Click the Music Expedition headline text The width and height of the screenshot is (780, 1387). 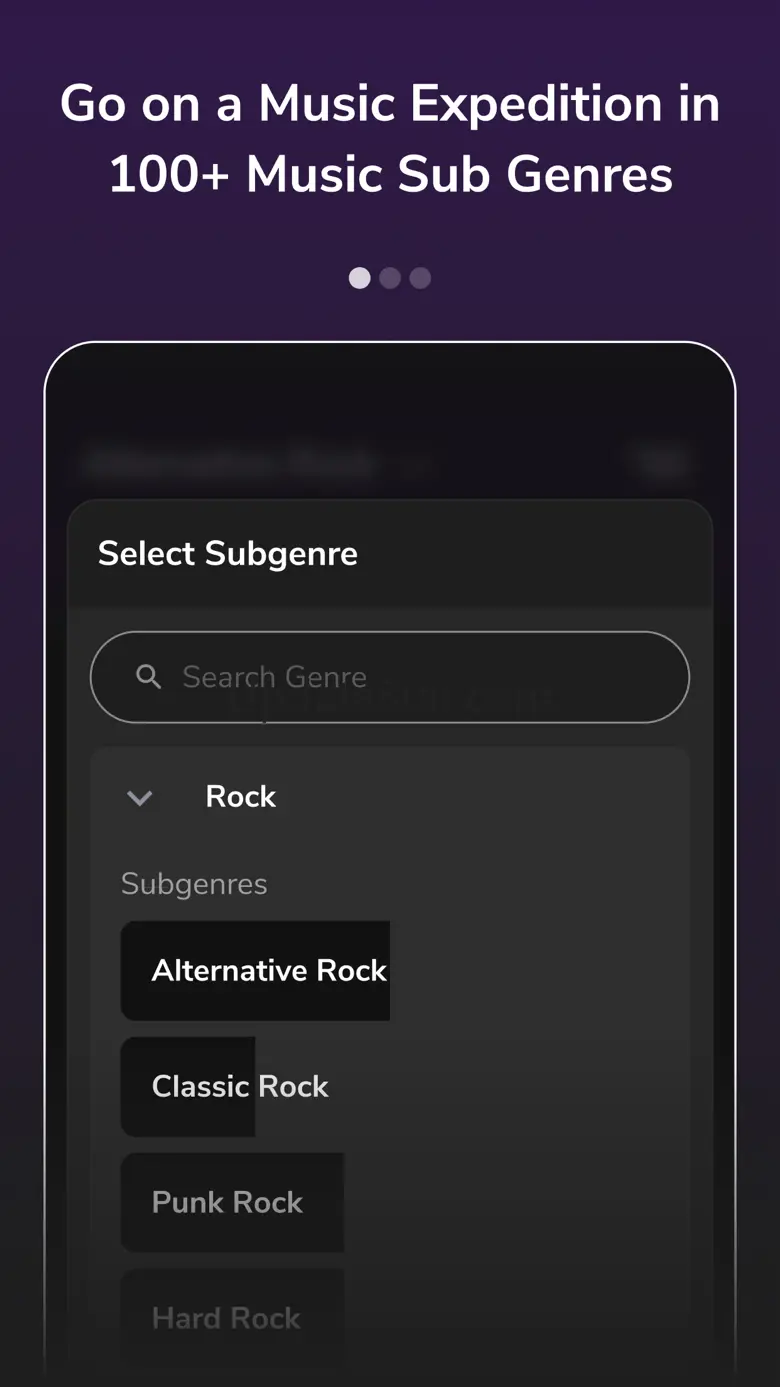click(390, 104)
